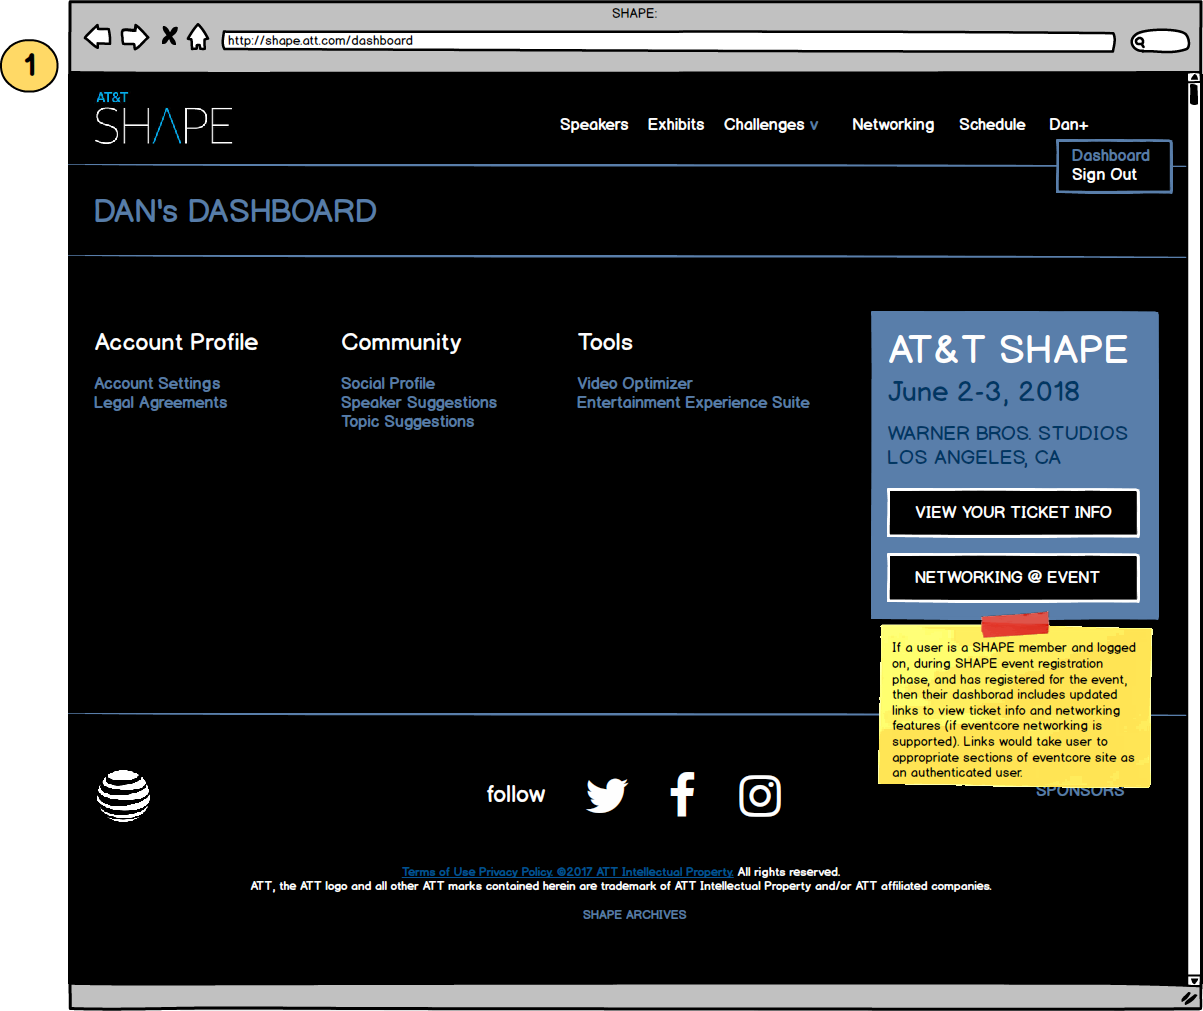Click the browser search box
Viewport: 1203px width, 1011px height.
pyautogui.click(x=1160, y=41)
